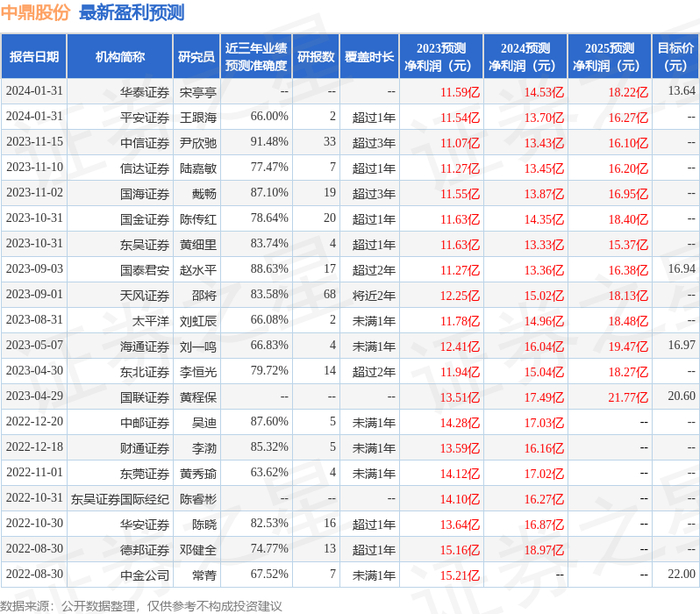The height and width of the screenshot is (614, 700).
Task: Select 2023 forecast 15.21亿
Action: (460, 576)
